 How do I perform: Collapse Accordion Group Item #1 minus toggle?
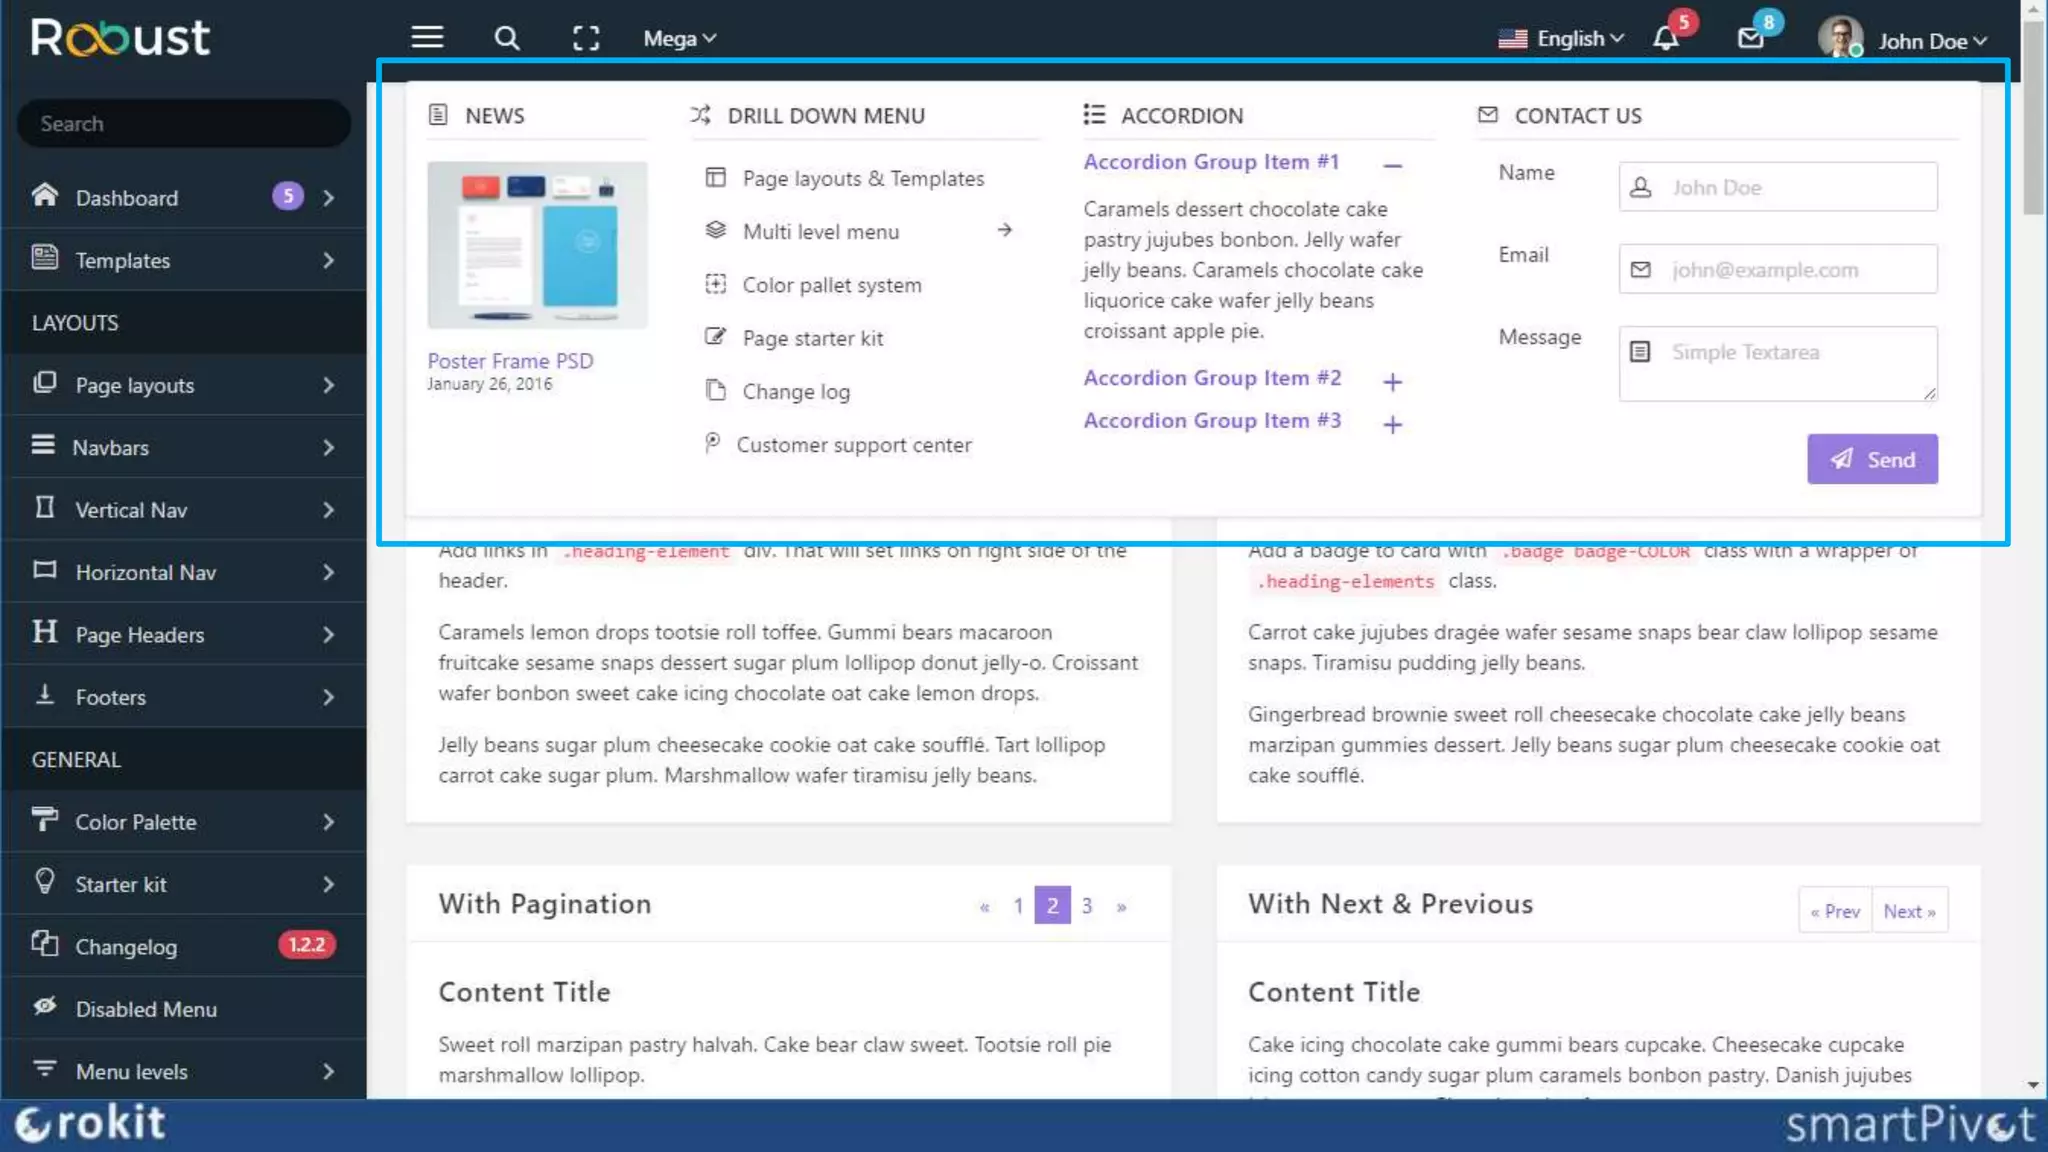(1392, 166)
